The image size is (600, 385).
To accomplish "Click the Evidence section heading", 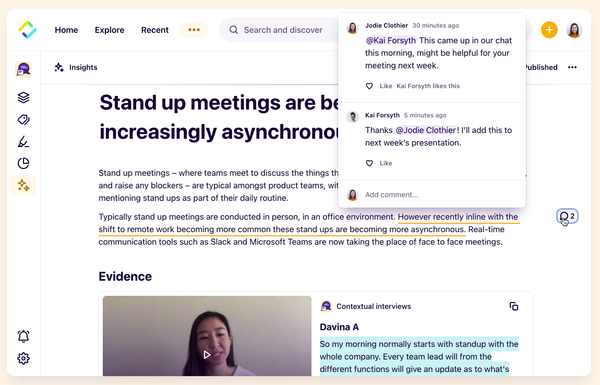I will point(125,276).
